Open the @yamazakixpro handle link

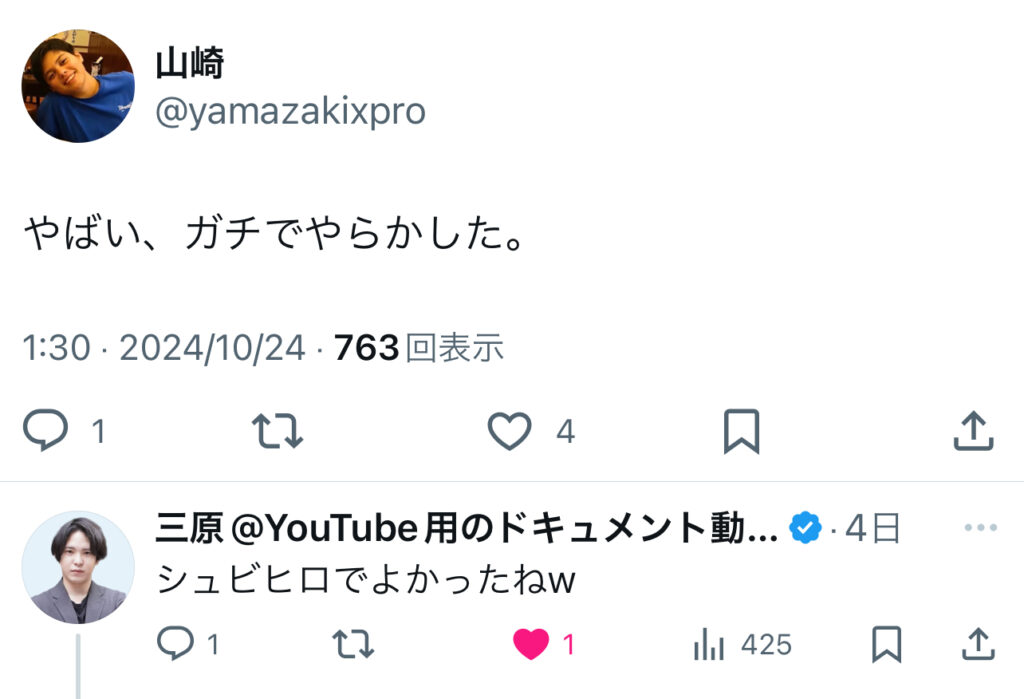tap(290, 112)
